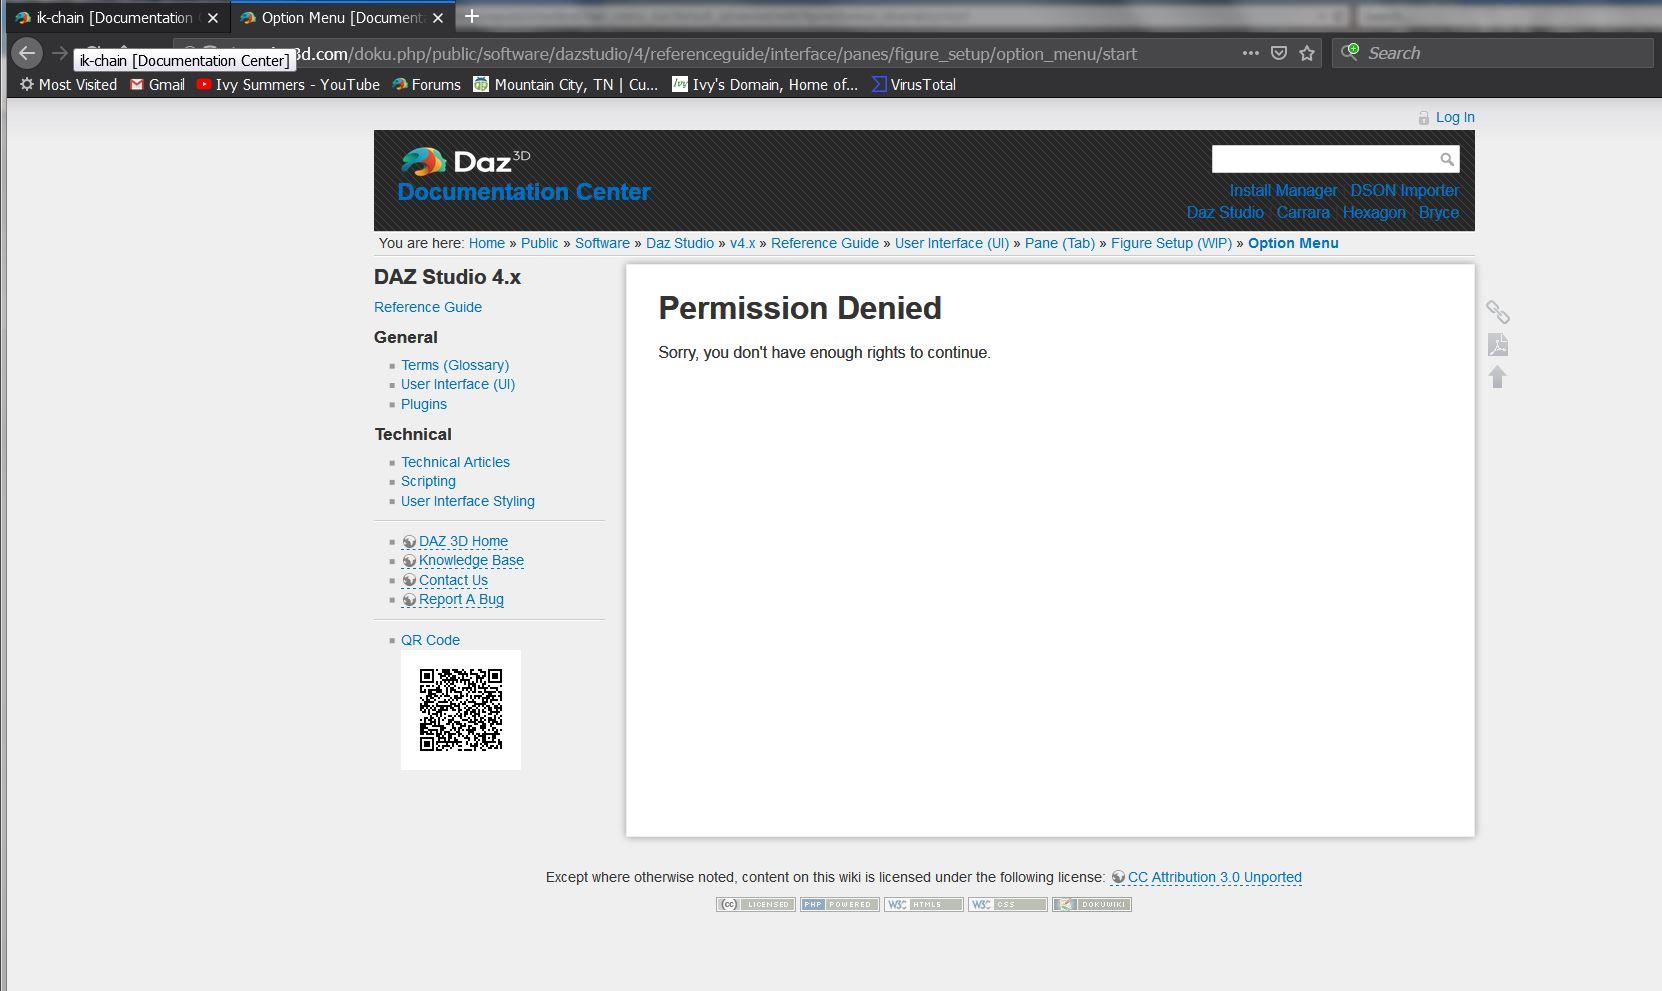Viewport: 1662px width, 991px height.
Task: Visit the DAZ 3D Home external link
Action: 455,541
